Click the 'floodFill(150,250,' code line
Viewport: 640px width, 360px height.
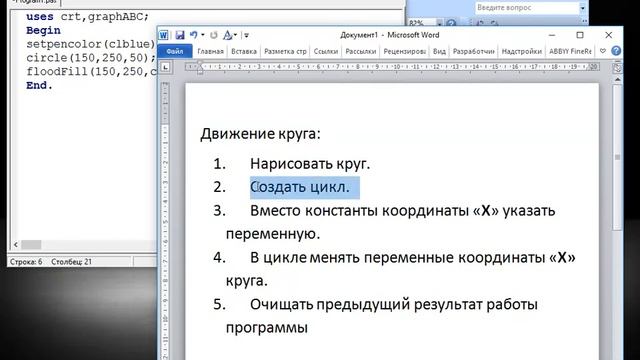91,72
